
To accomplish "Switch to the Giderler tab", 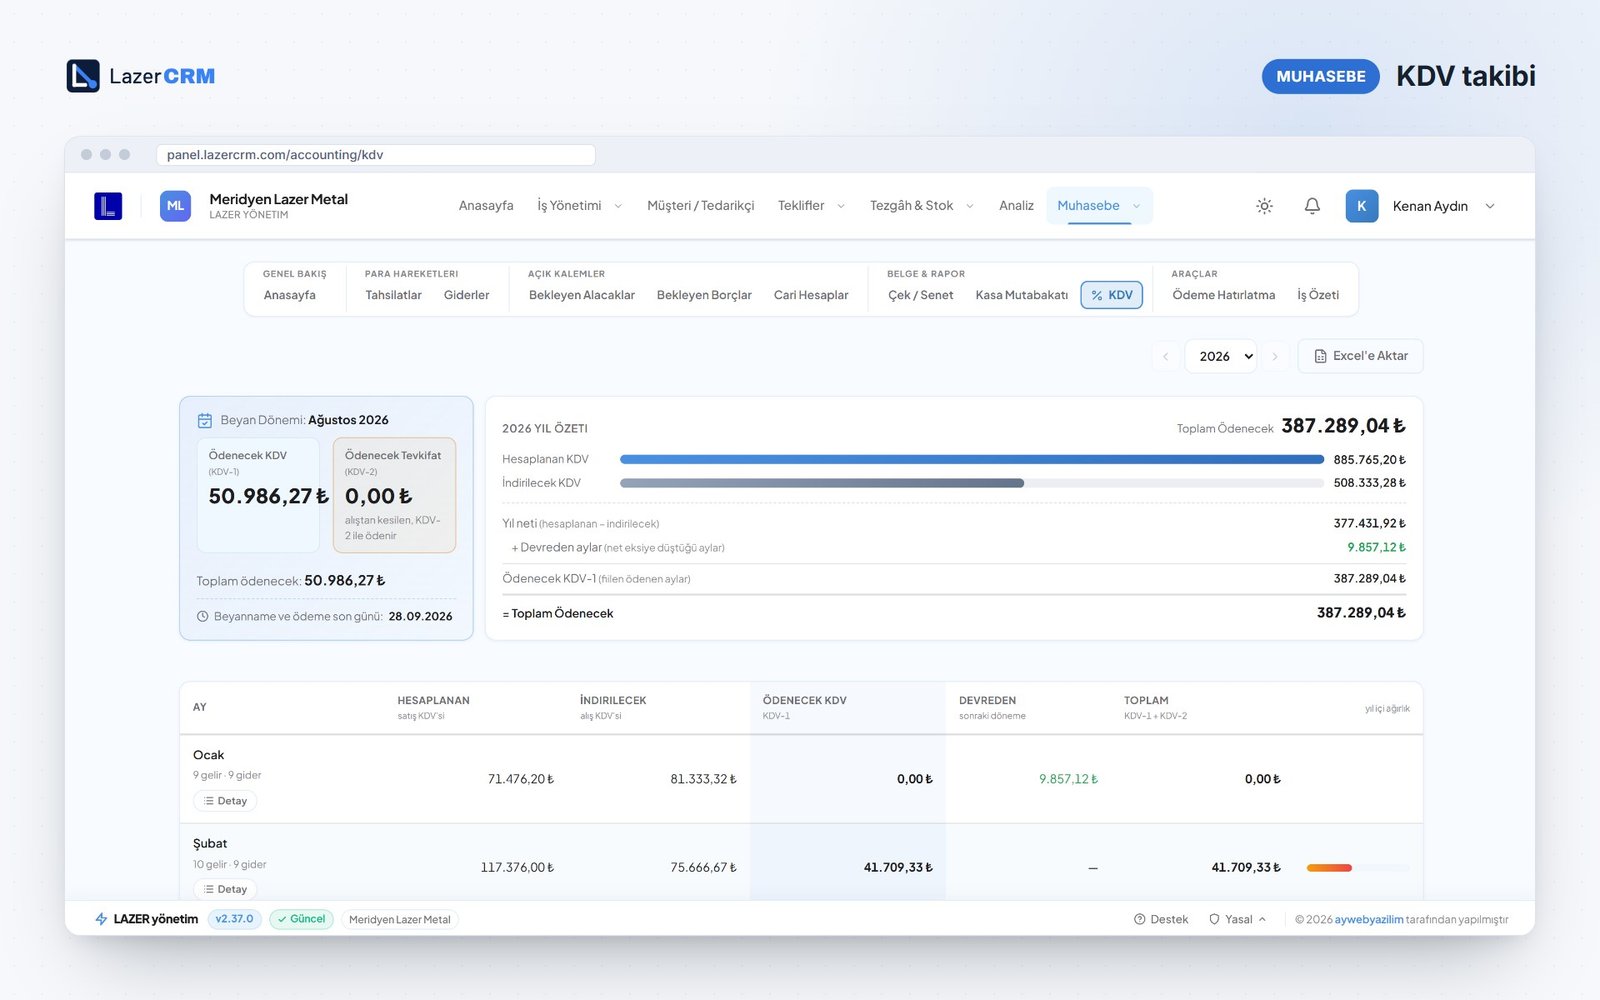I will (x=466, y=295).
